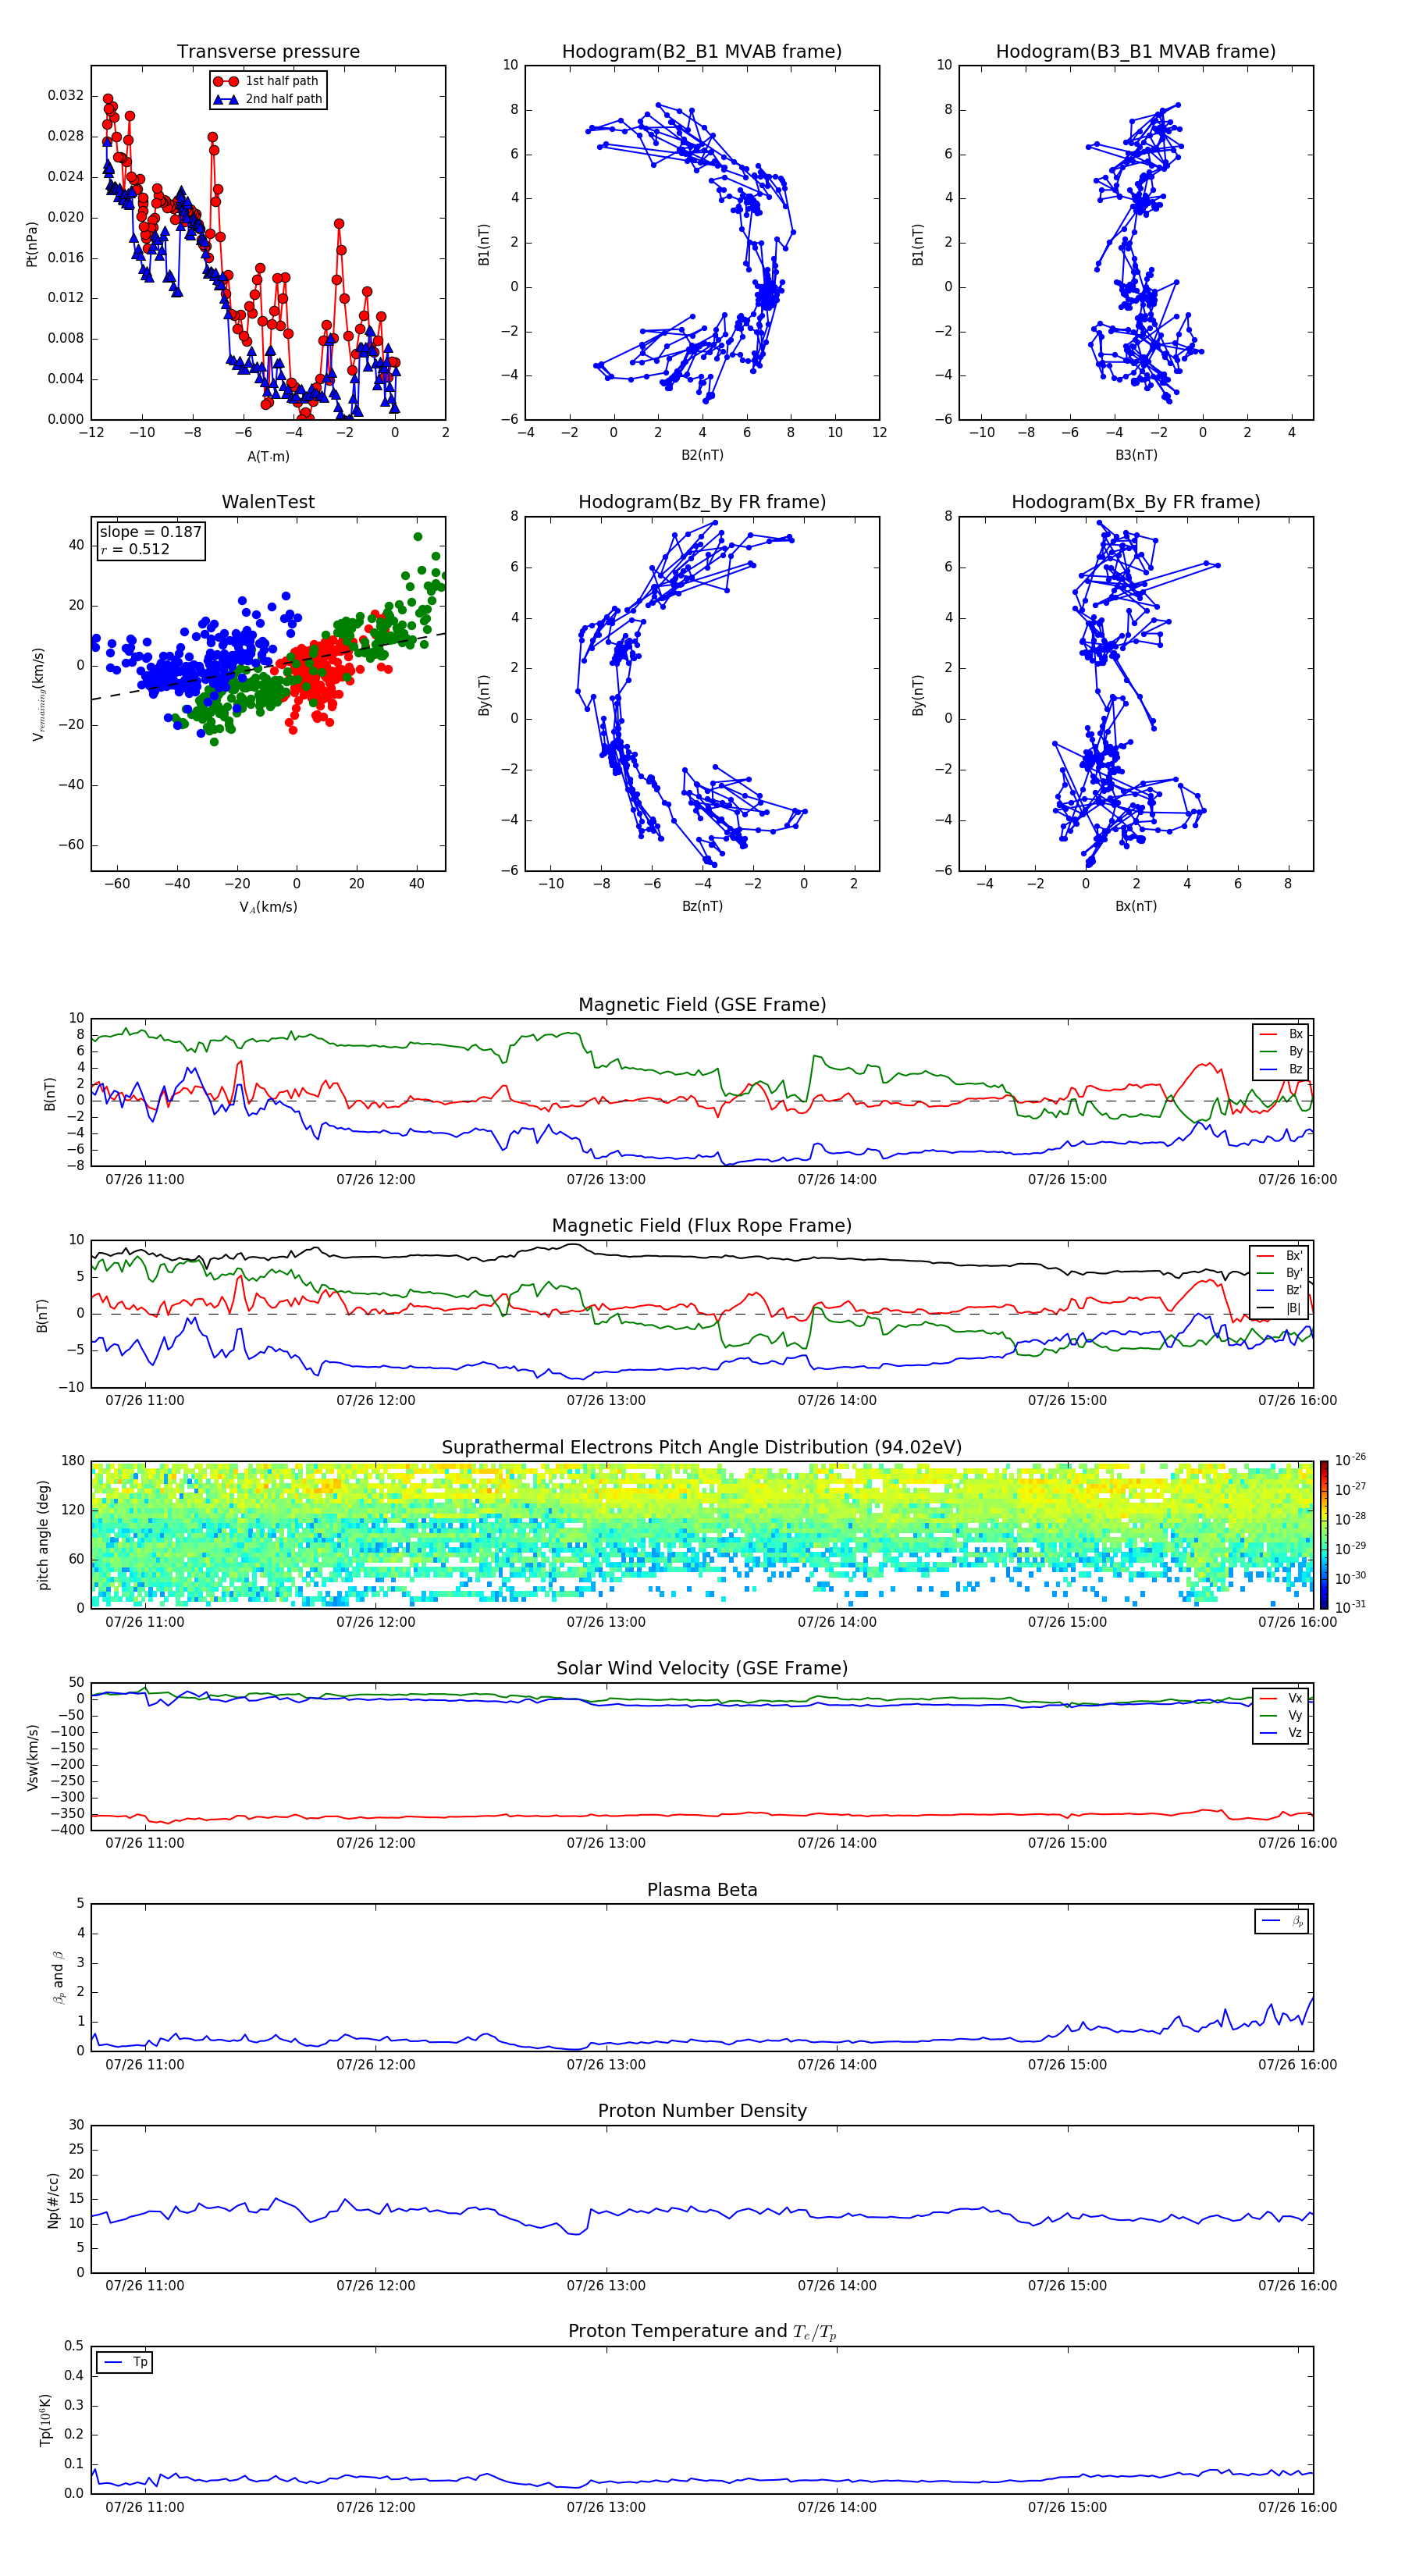Click the "Transverse pressure" plot title
Viewport: 1405px width, 2576px height.
click(x=268, y=52)
